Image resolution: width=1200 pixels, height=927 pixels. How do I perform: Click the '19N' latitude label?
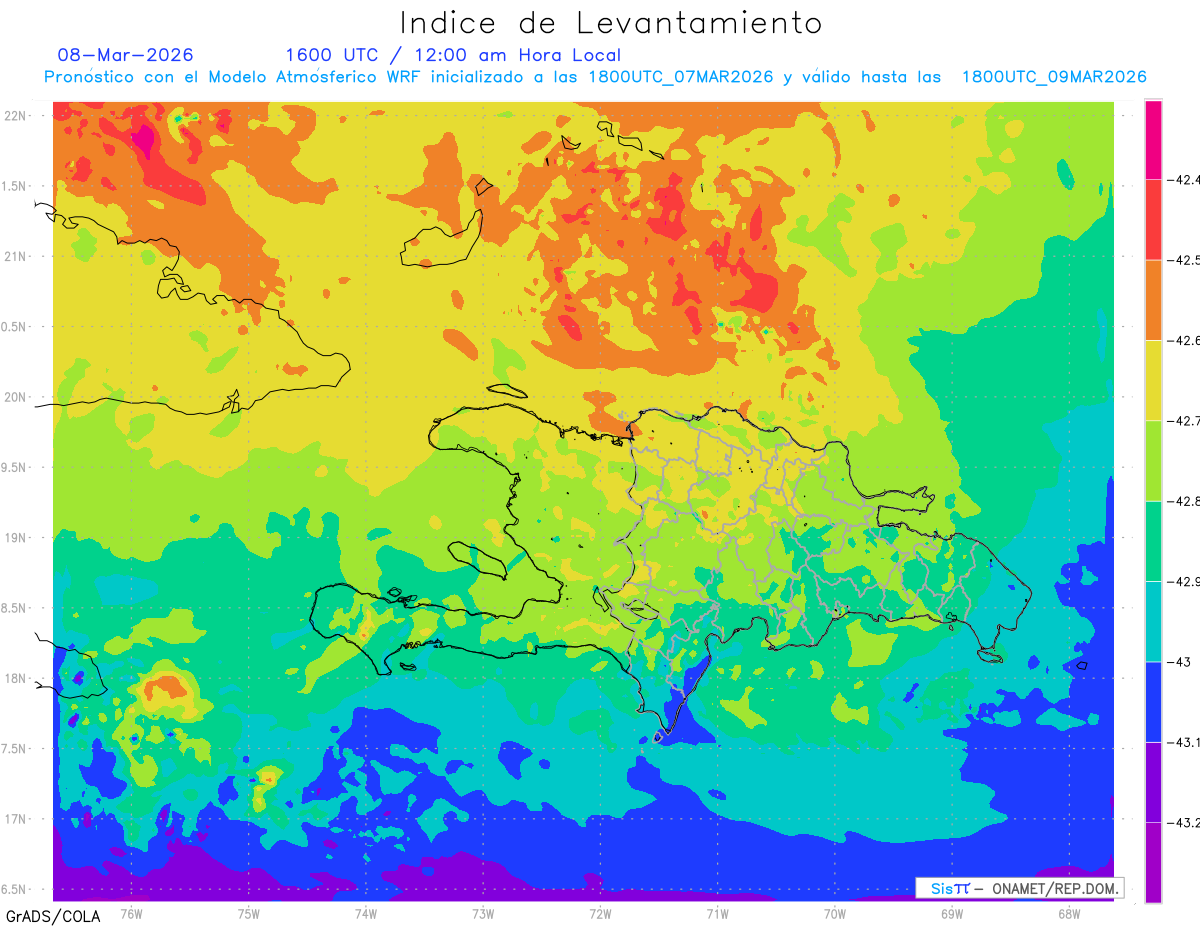tap(17, 538)
